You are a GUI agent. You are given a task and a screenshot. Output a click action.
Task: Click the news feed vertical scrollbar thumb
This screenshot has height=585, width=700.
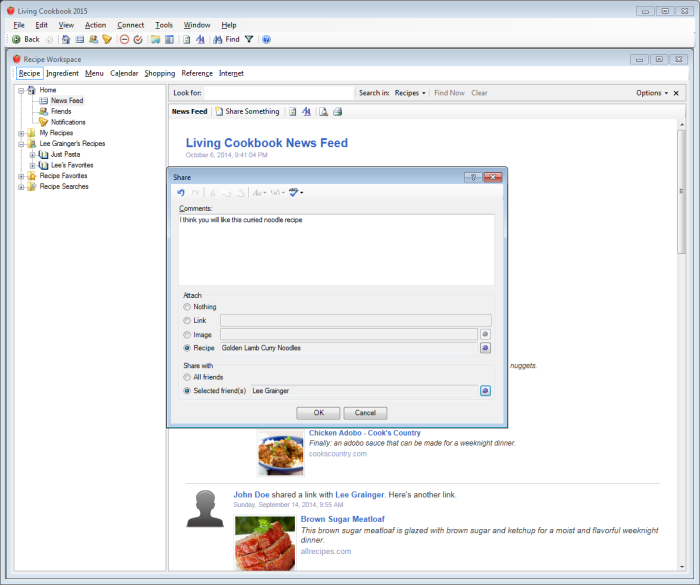point(681,192)
